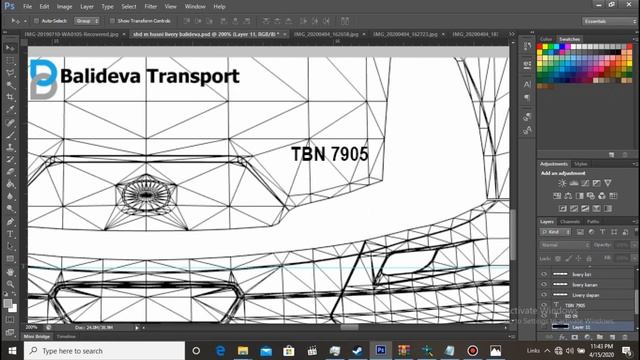Open the Filter menu
Image resolution: width=640 pixels, height=360 pixels.
click(x=150, y=7)
